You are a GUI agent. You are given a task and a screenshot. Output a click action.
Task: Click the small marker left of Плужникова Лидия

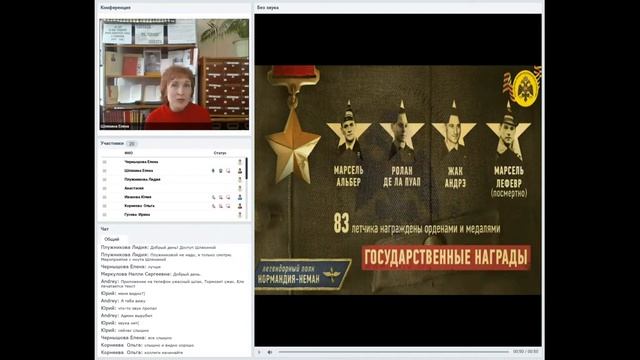104,180
